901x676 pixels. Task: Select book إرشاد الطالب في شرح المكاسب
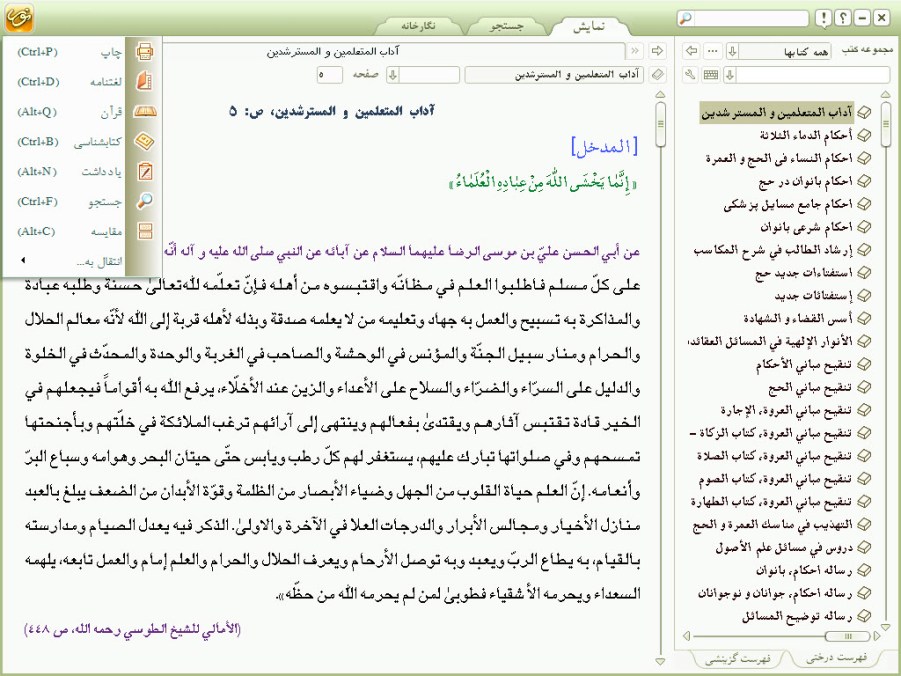[773, 251]
